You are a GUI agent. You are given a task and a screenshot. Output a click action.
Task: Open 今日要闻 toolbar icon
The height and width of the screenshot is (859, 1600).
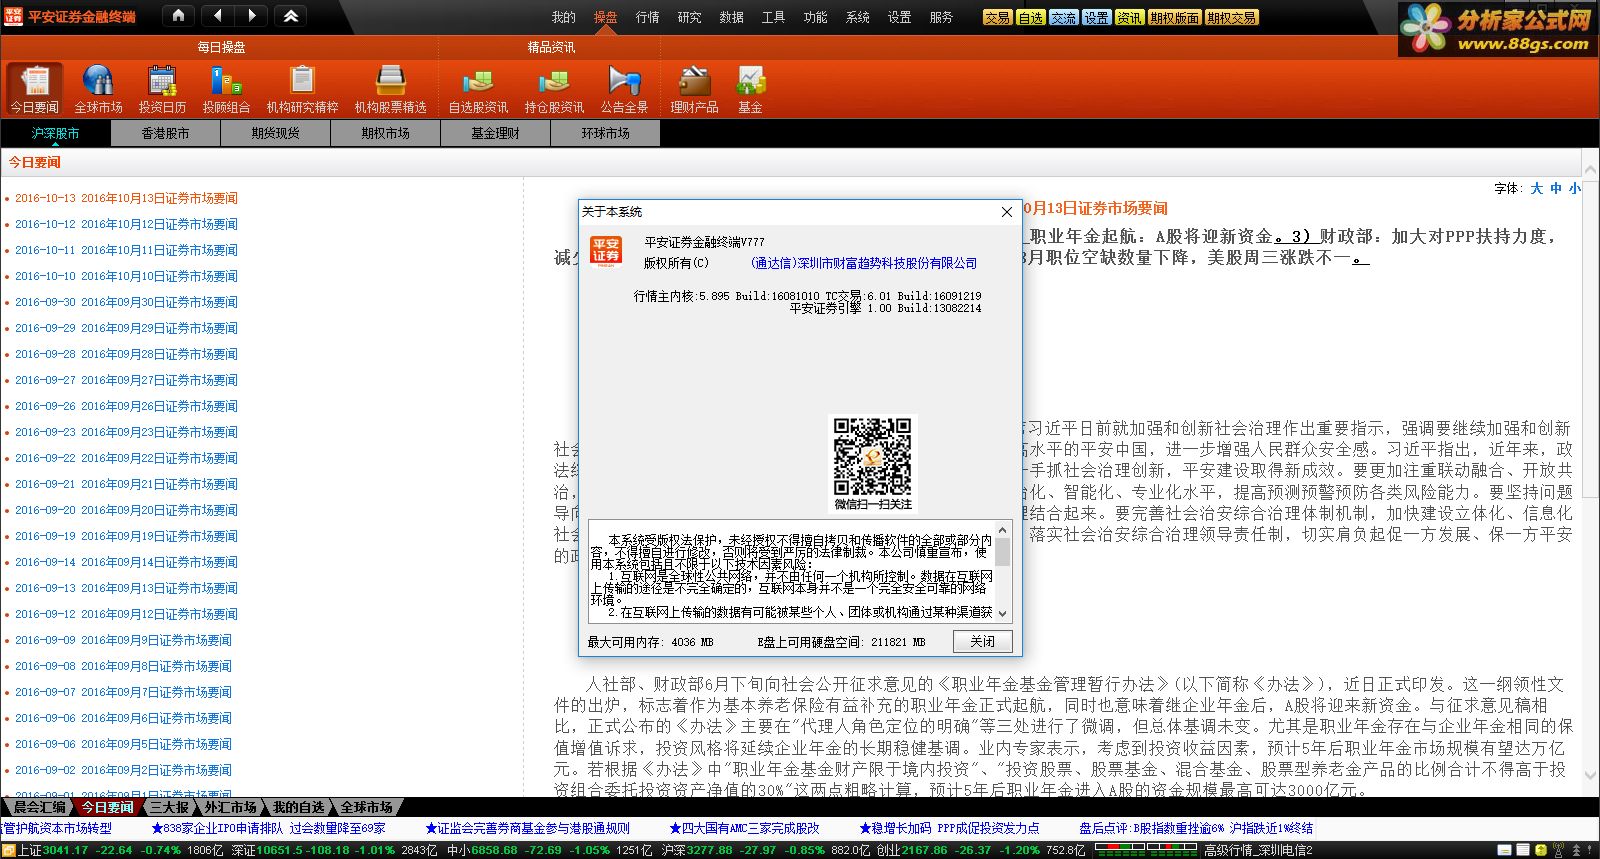coord(35,89)
